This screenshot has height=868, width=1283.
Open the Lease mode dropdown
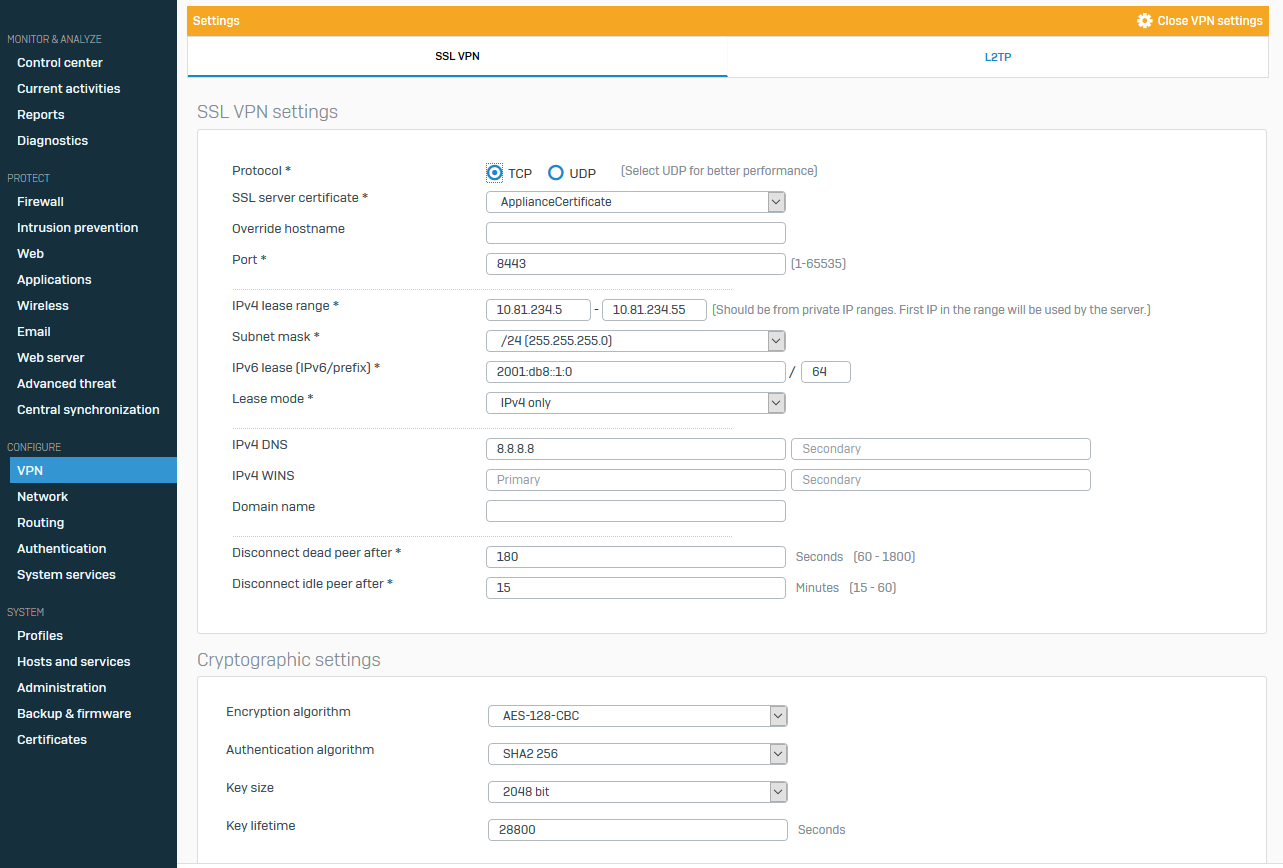click(635, 403)
